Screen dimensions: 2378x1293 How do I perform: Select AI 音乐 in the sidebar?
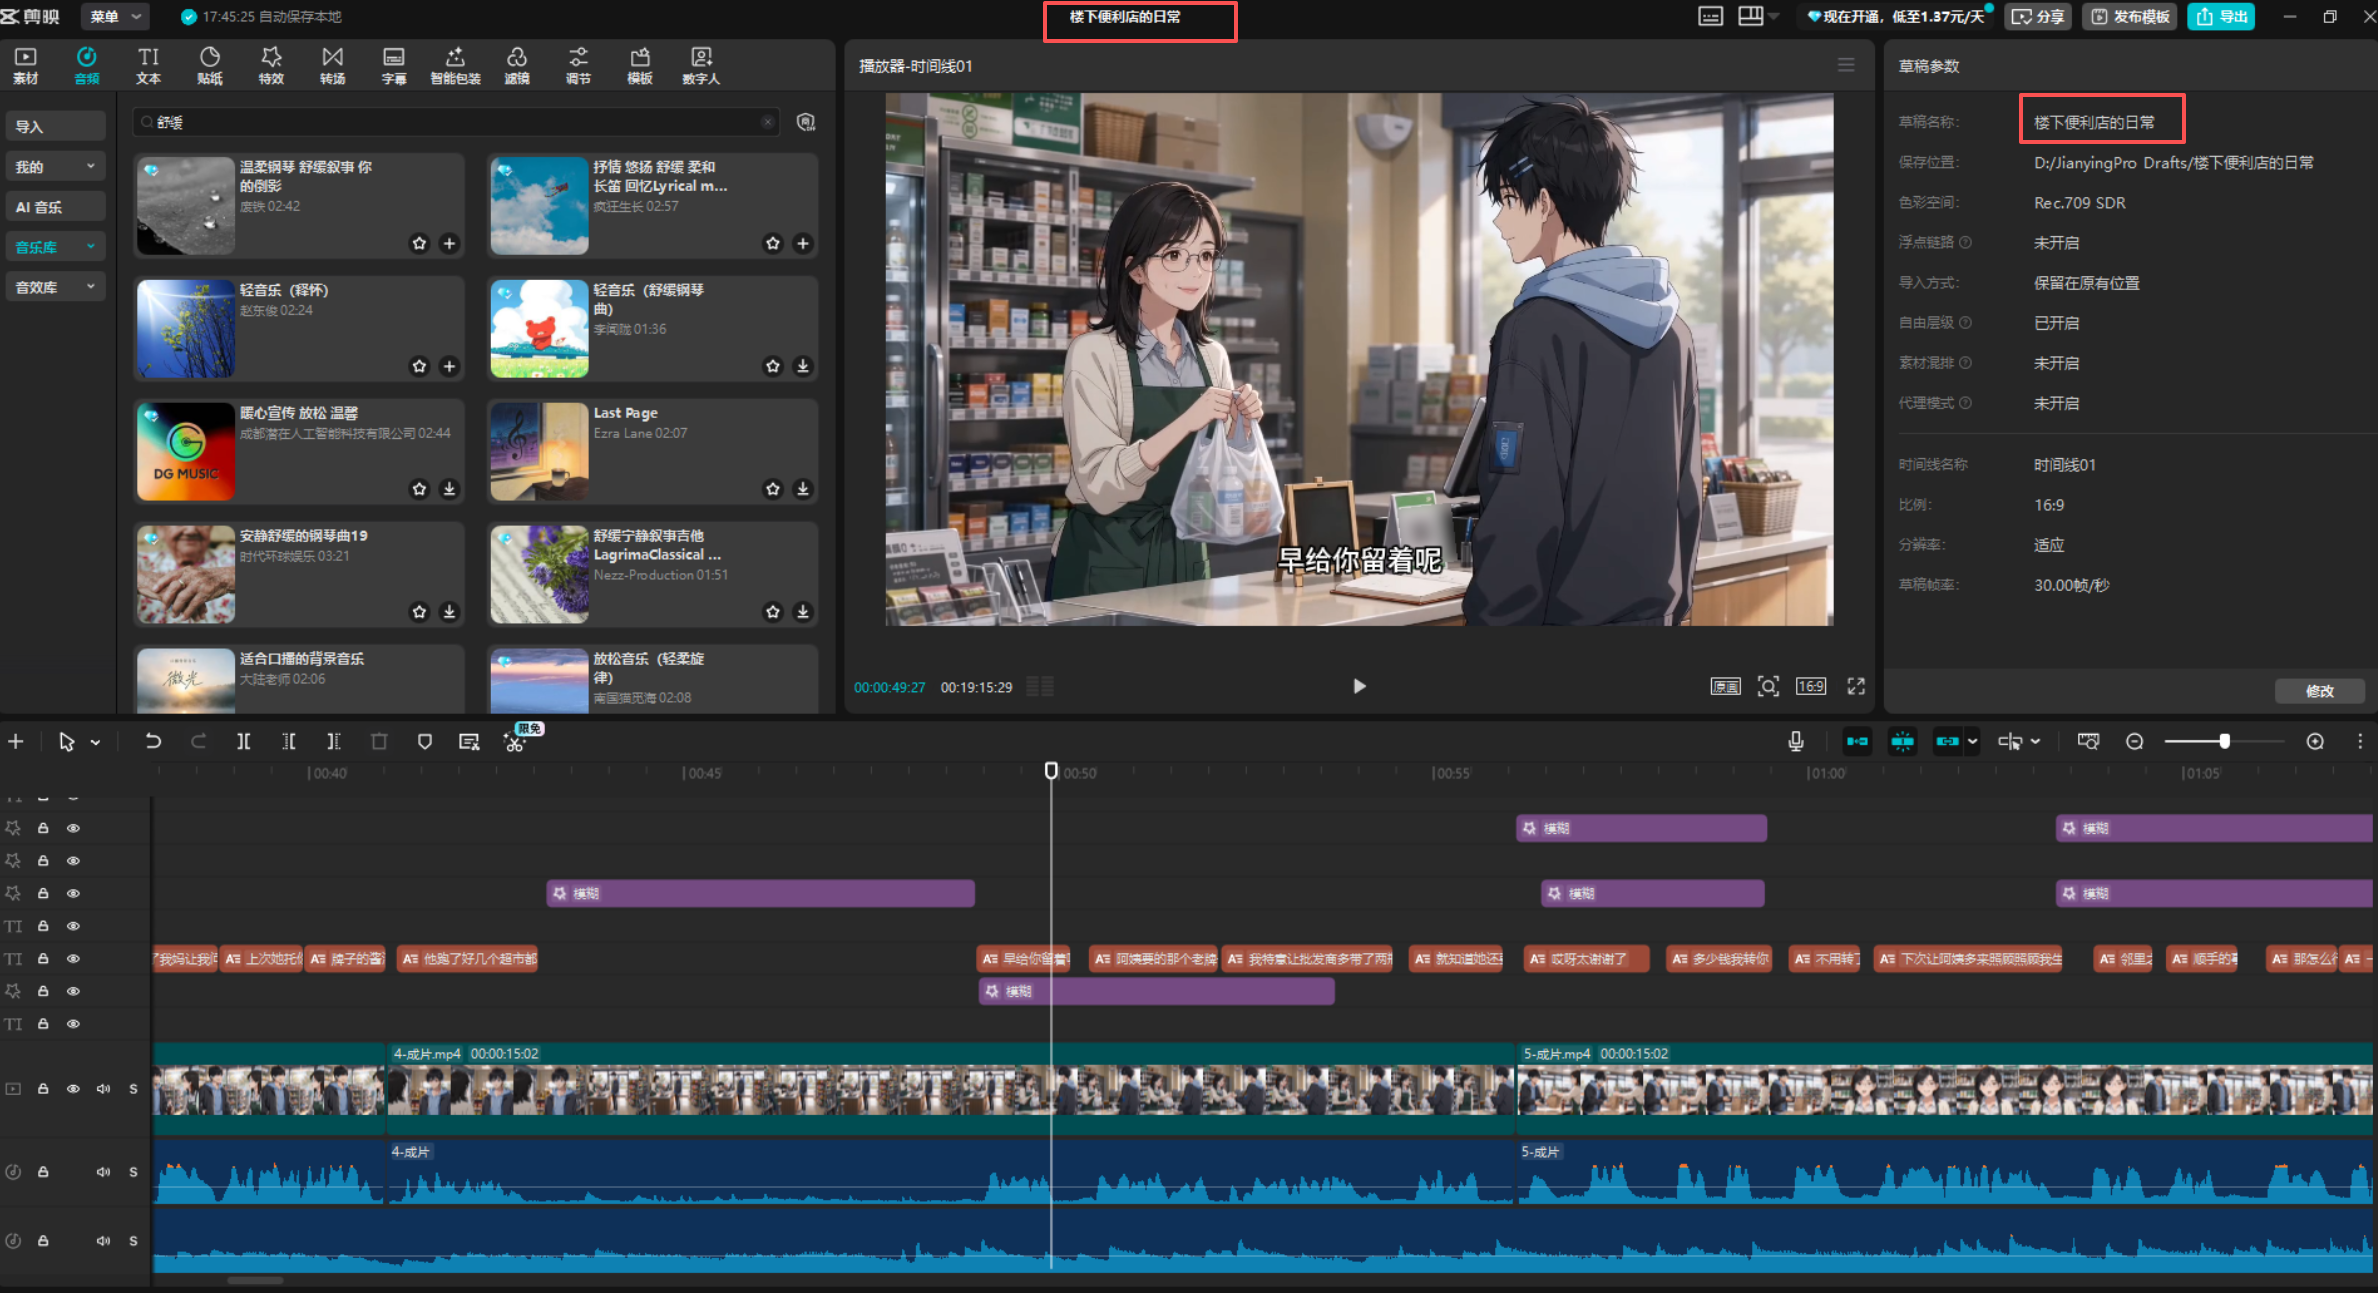pyautogui.click(x=55, y=207)
